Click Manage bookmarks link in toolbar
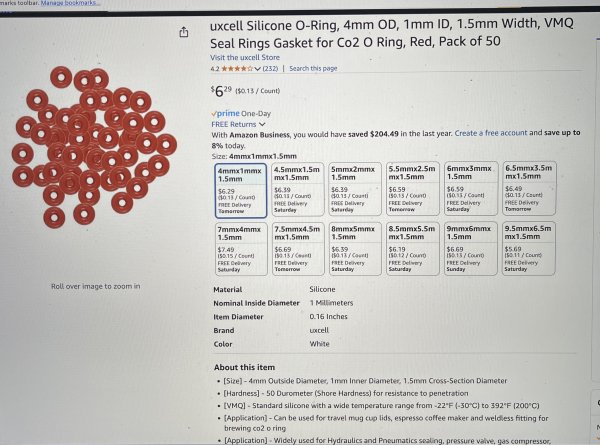This screenshot has width=600, height=445. point(70,3)
